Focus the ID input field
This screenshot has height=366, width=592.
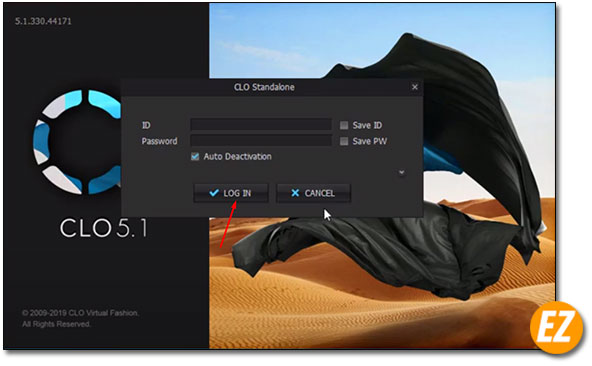click(261, 125)
